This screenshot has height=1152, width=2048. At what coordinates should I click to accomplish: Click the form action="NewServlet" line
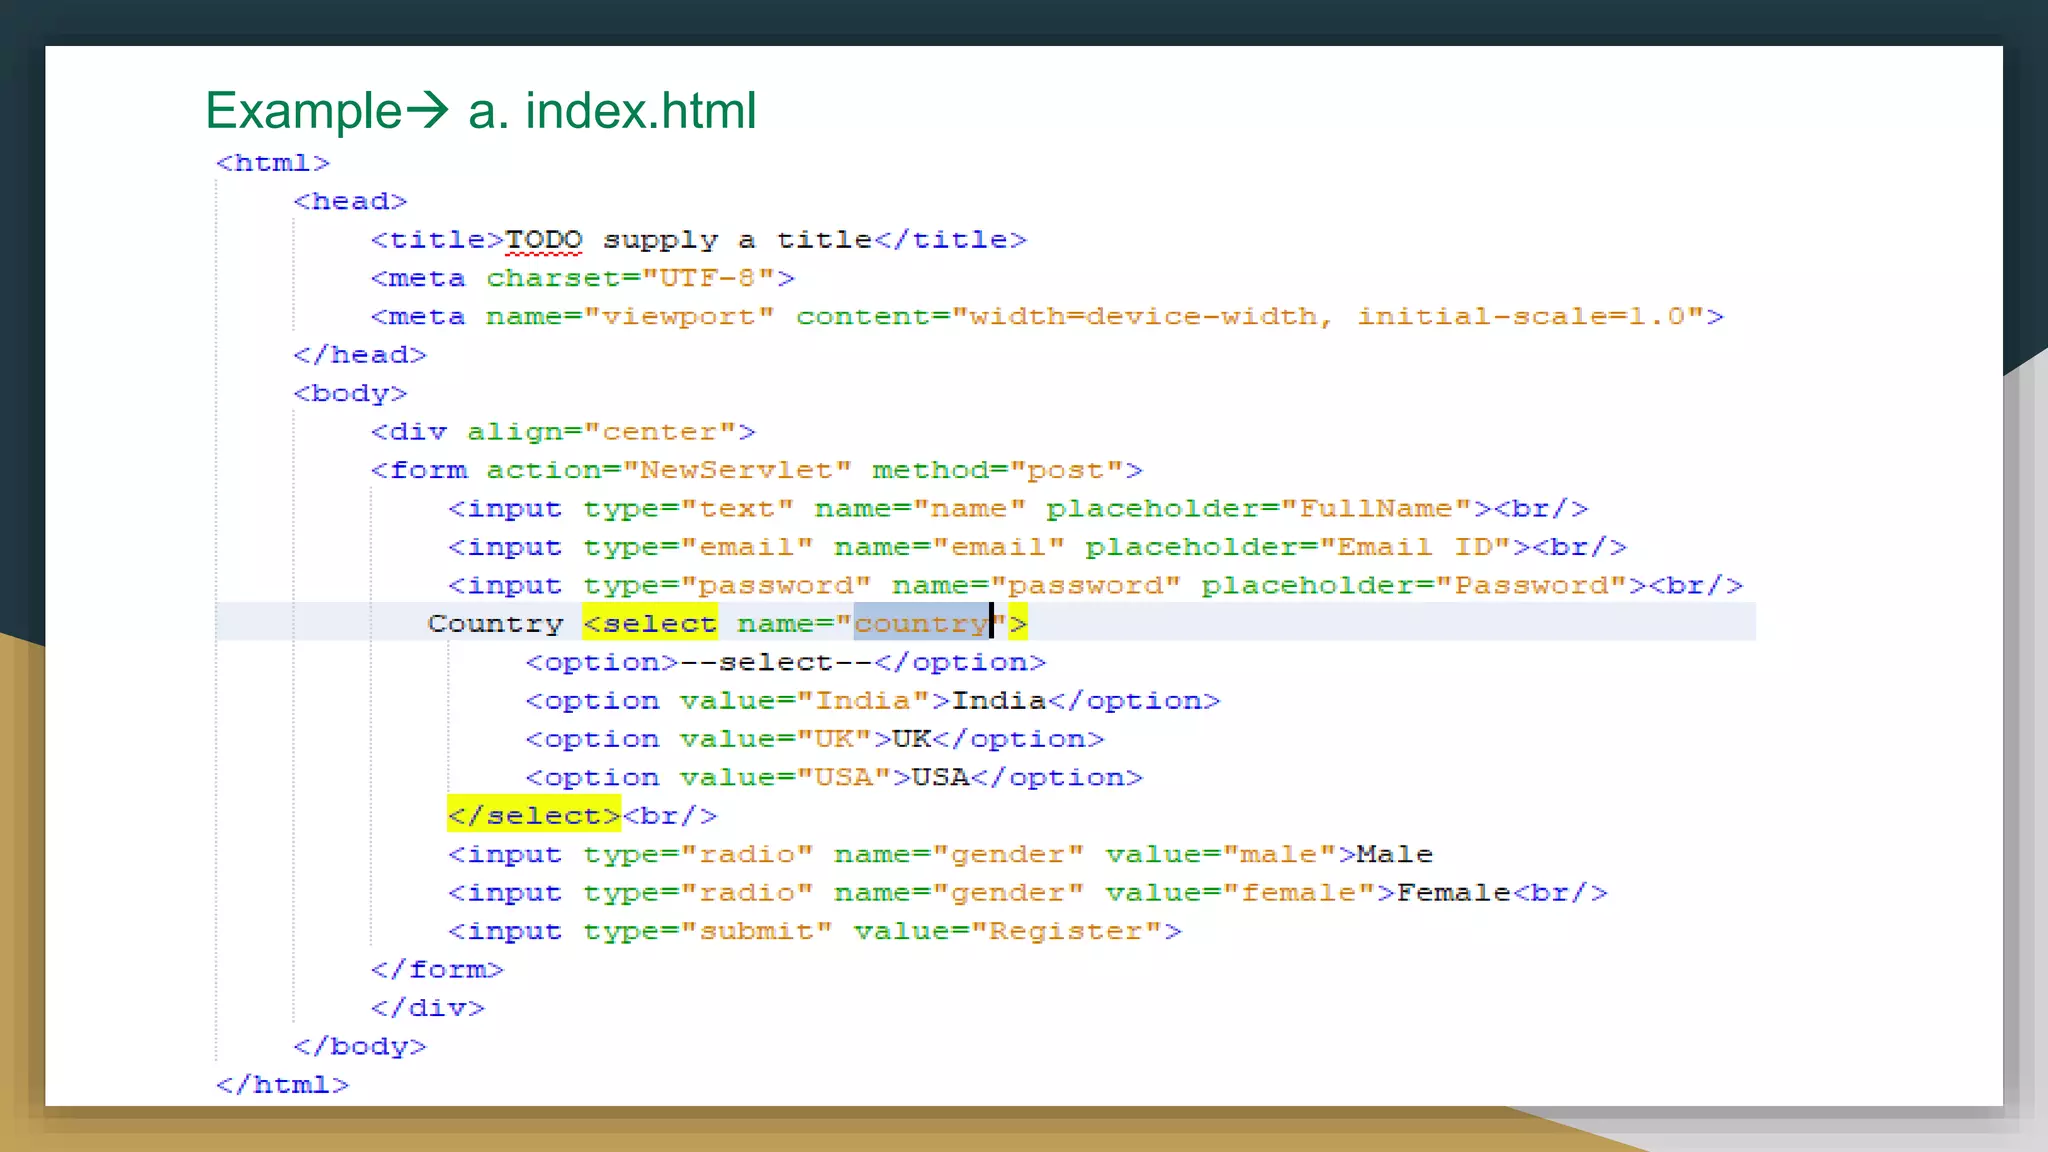pyautogui.click(x=756, y=470)
